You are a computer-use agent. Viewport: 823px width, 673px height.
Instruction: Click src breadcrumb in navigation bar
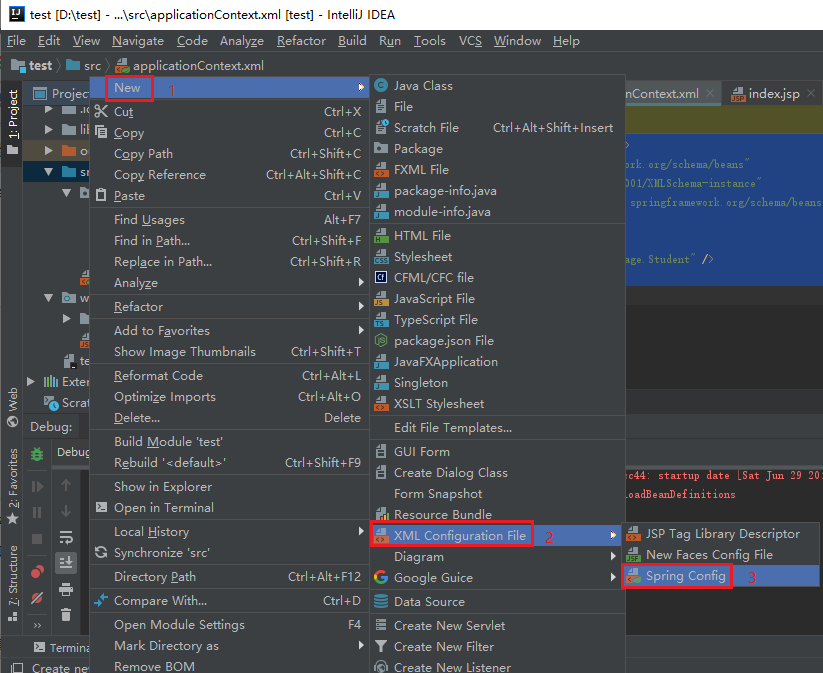click(x=83, y=66)
